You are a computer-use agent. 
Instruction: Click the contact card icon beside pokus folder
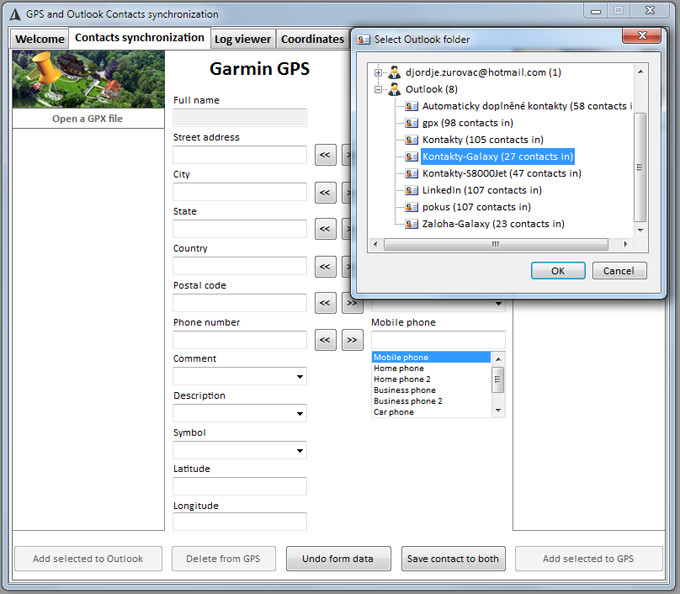411,207
